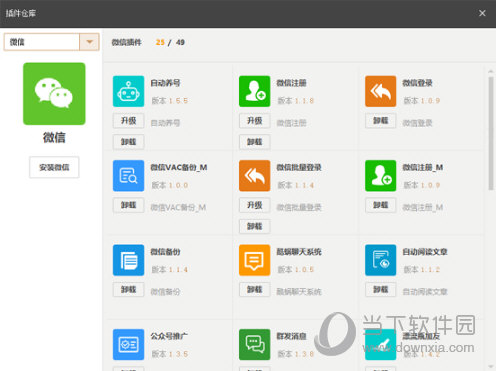496x371 pixels.
Task: Click the 微信VAC备份_M blue search-document icon
Action: tap(128, 176)
